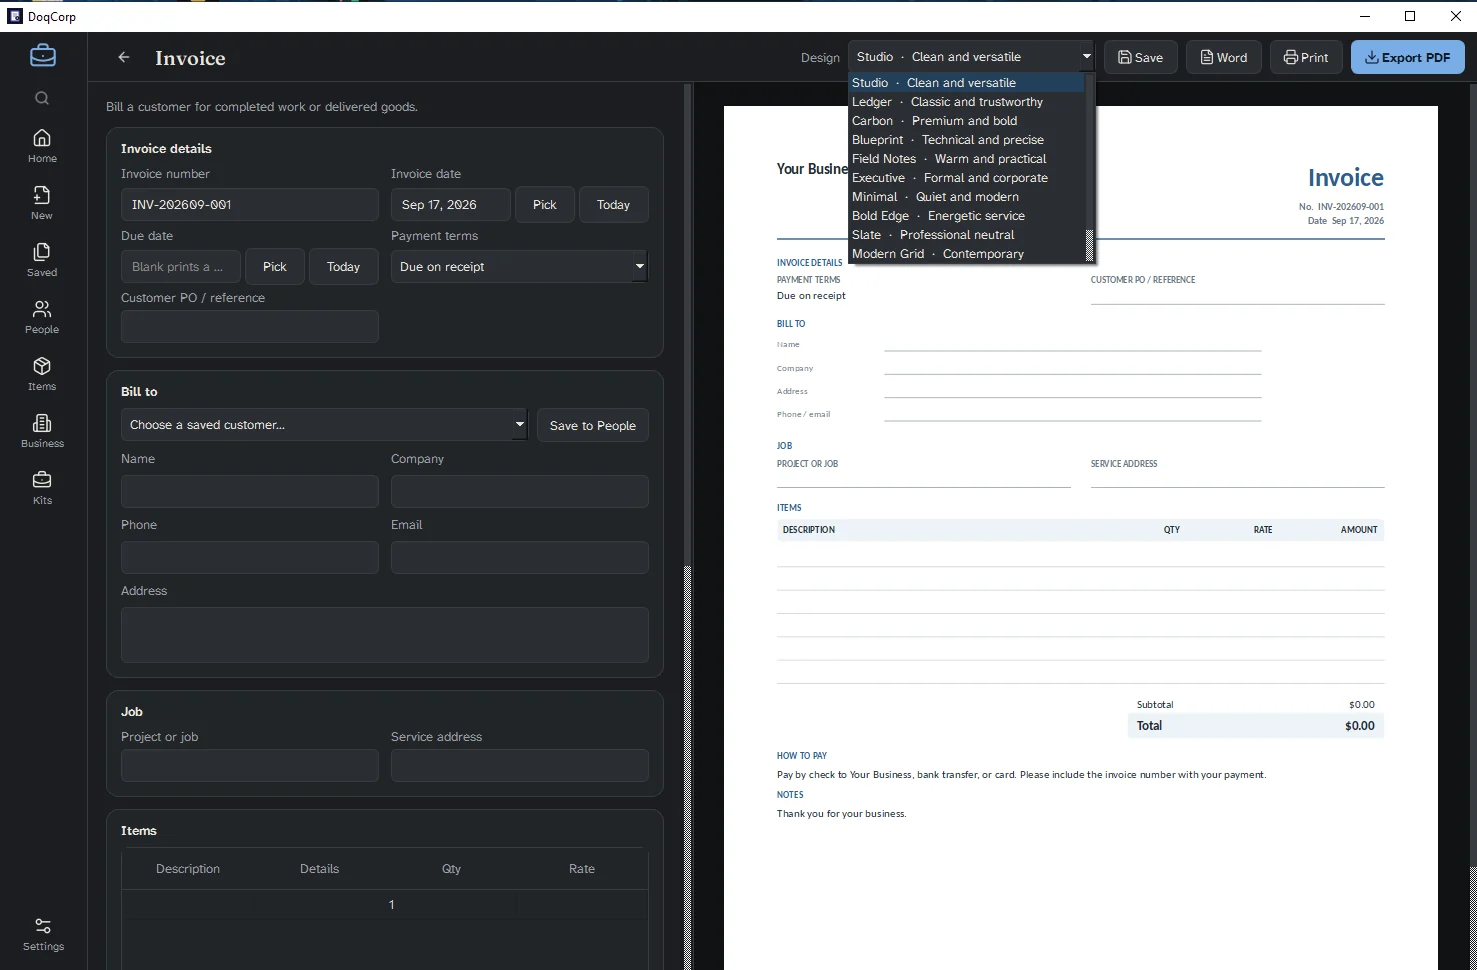Choose Carbon · Premium and bold design
Viewport: 1477px width, 970px height.
point(966,121)
